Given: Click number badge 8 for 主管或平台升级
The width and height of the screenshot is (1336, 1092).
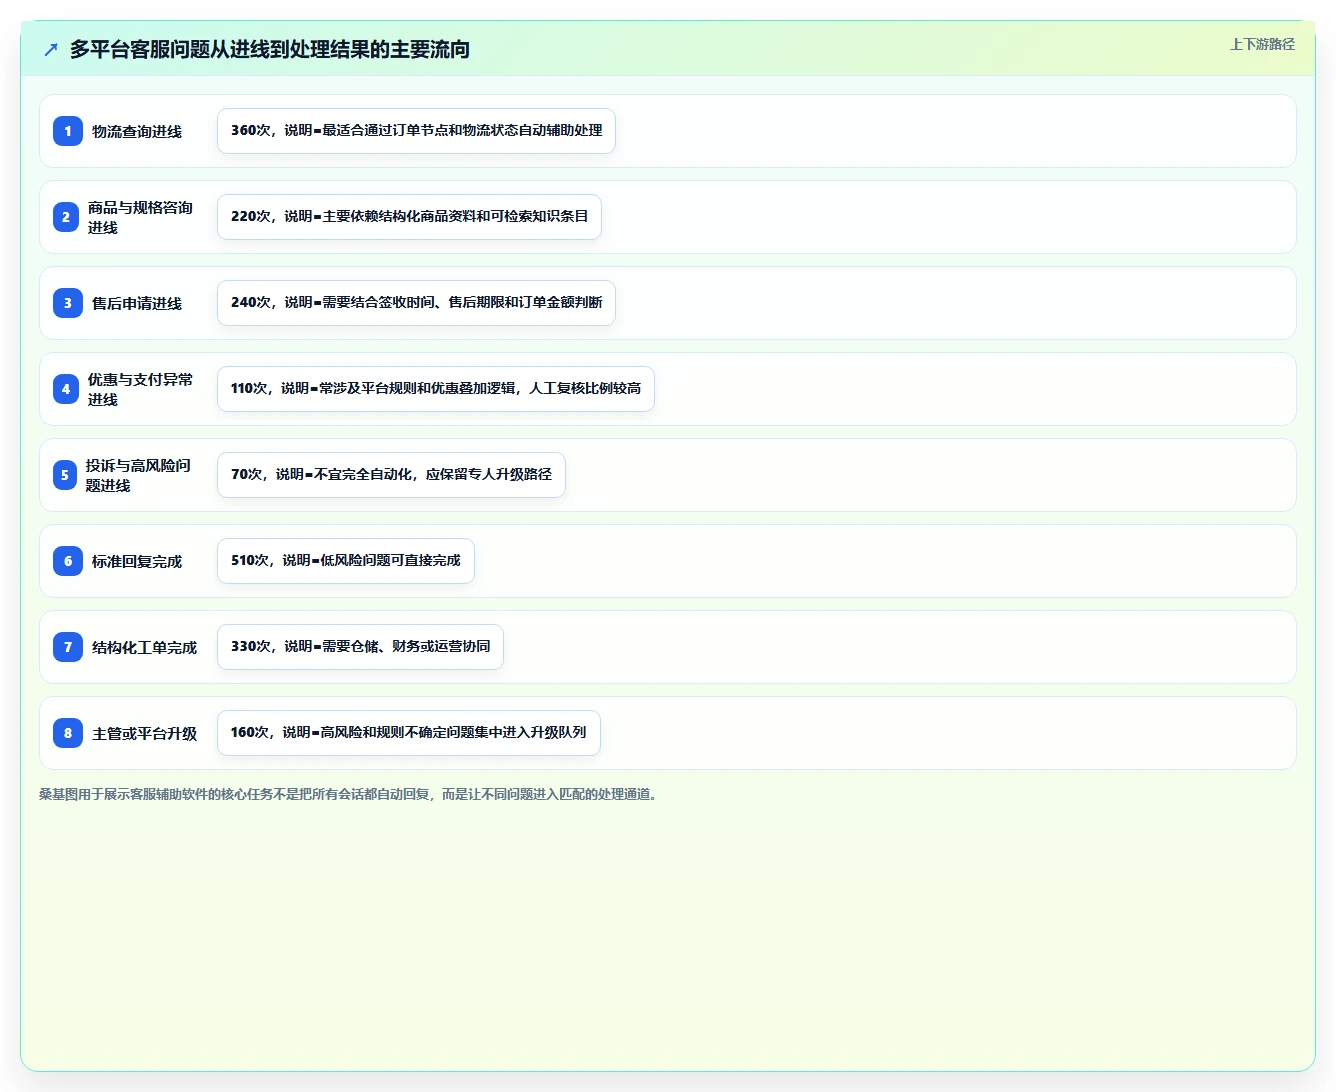Looking at the screenshot, I should coord(68,733).
